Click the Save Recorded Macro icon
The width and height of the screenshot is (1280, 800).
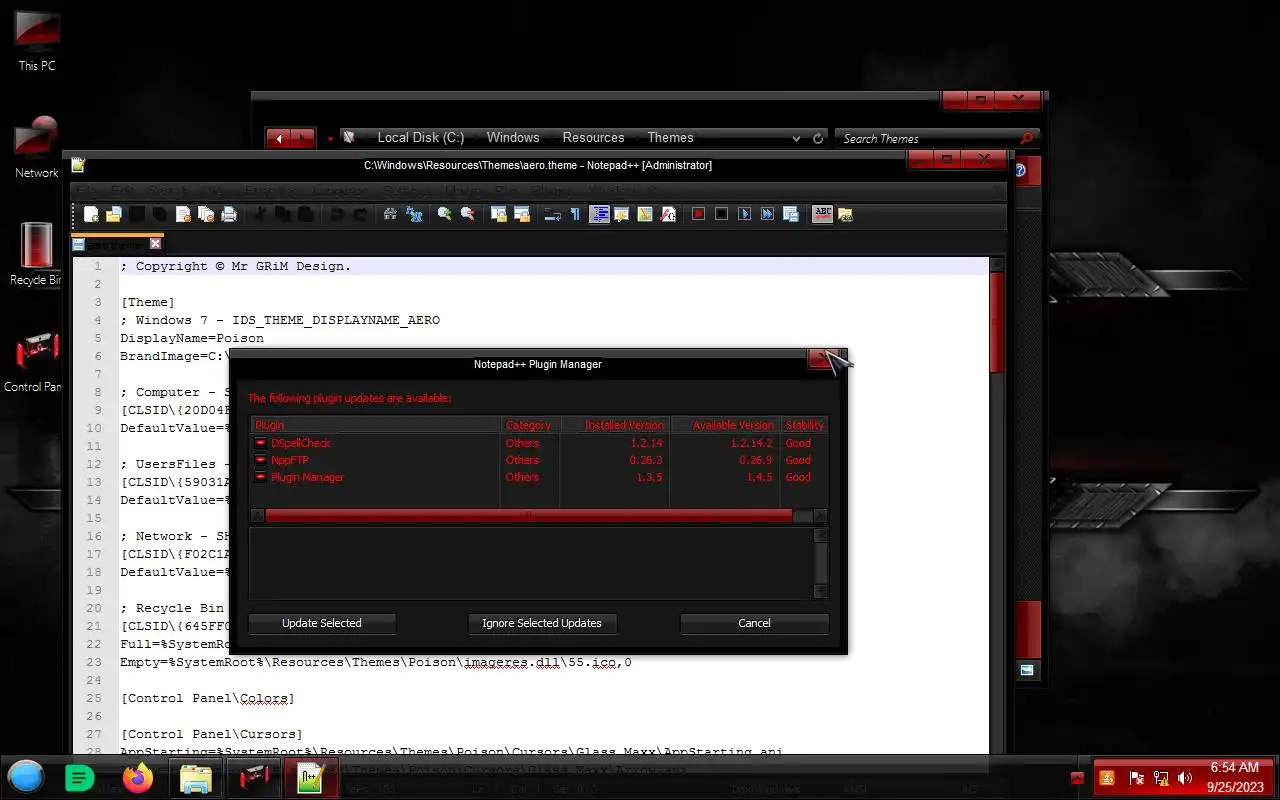(790, 214)
